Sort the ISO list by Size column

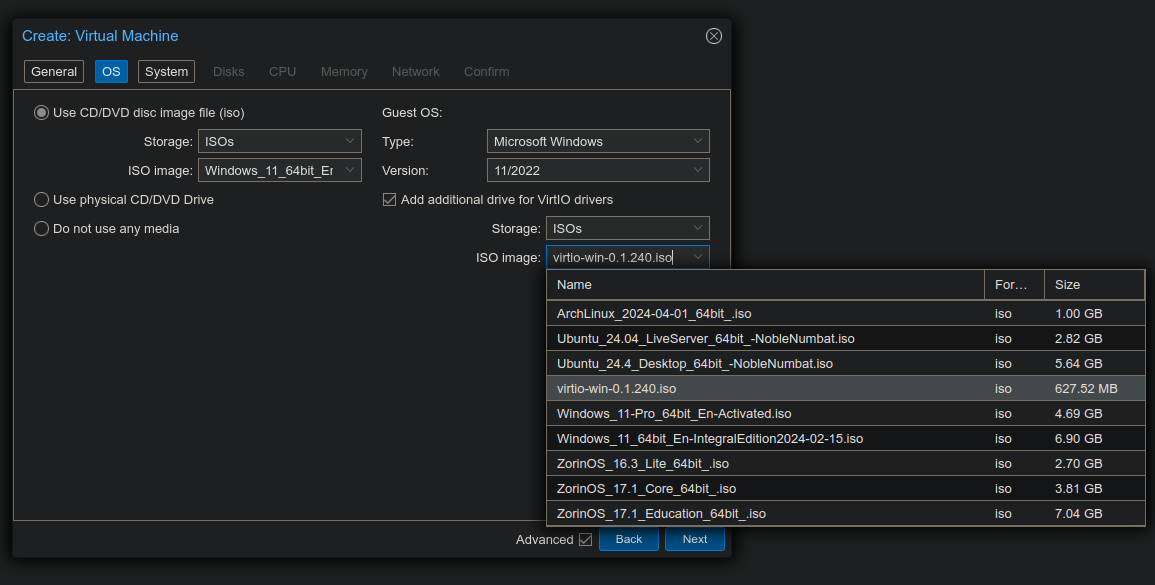tap(1093, 285)
